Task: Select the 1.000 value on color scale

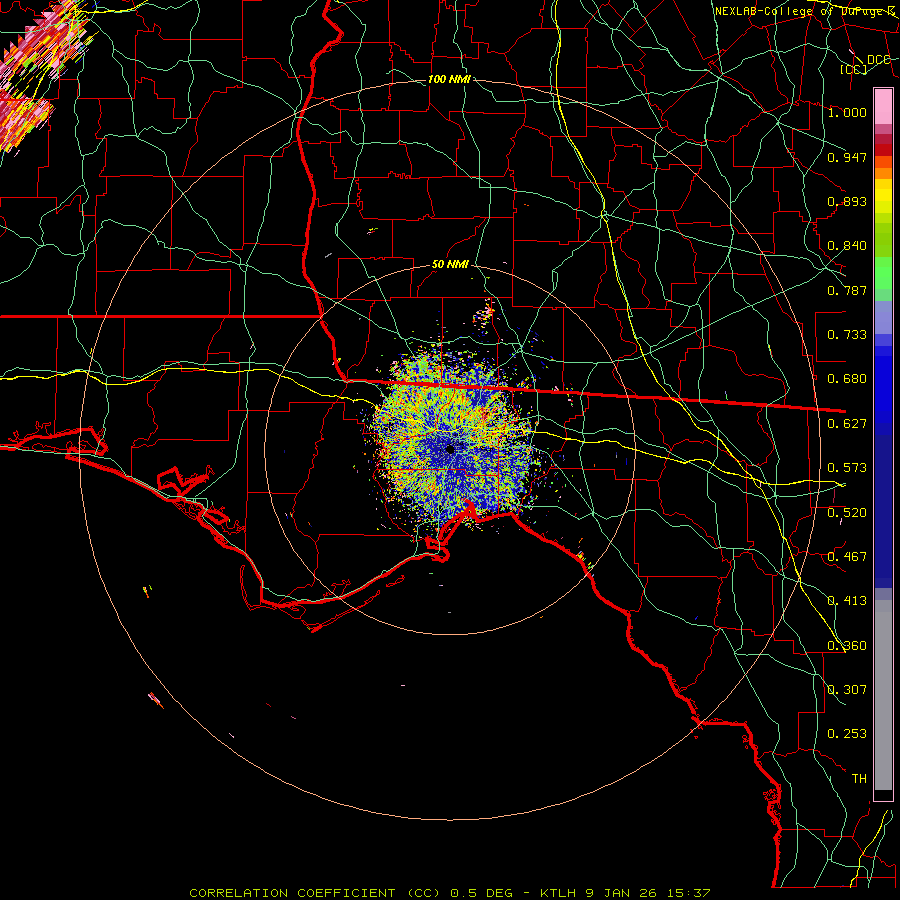Action: [x=847, y=112]
